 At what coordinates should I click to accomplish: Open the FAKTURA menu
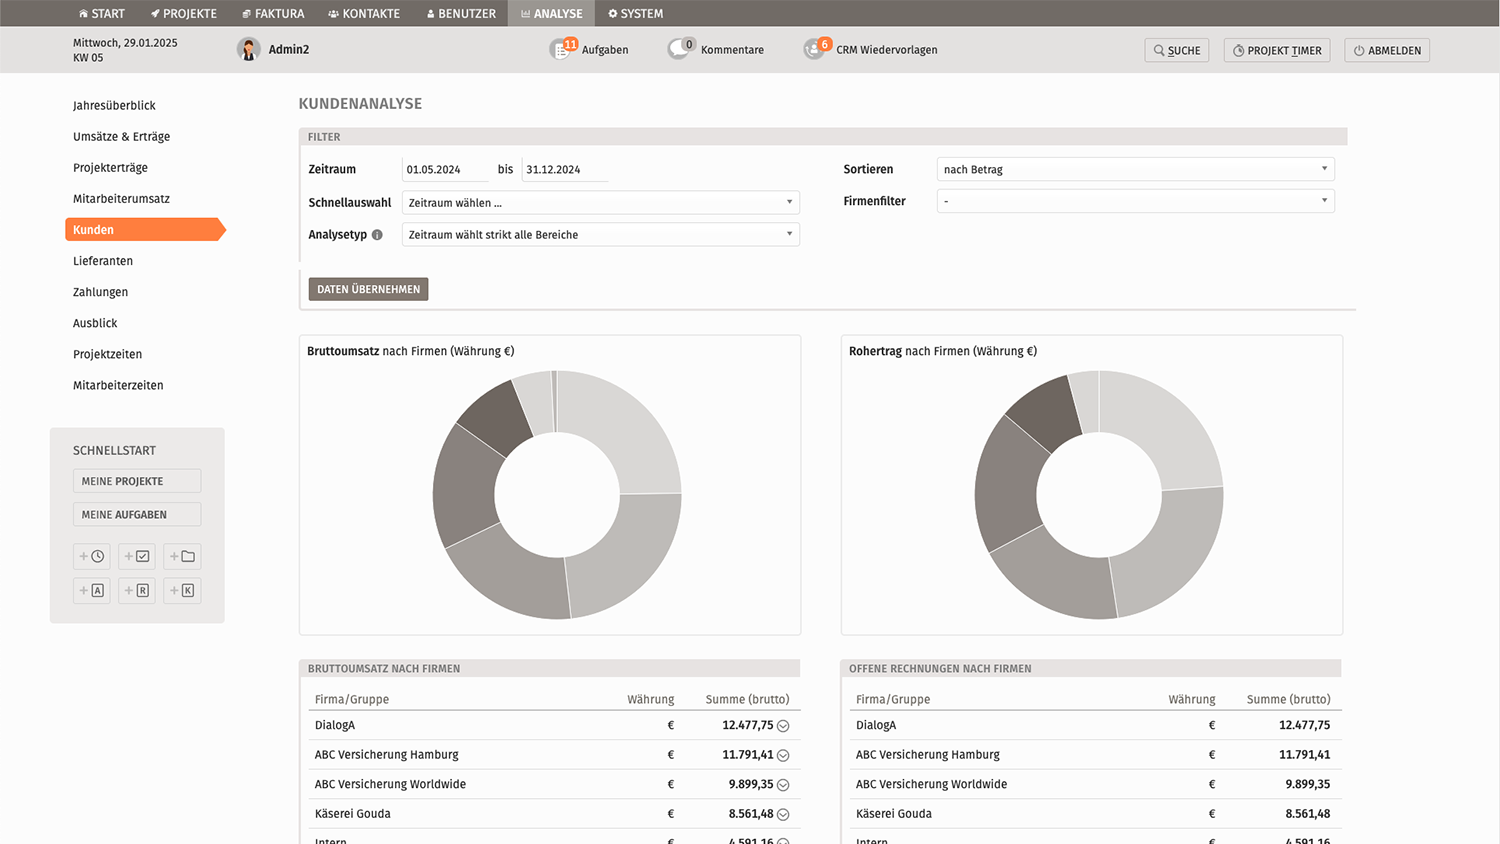[273, 13]
